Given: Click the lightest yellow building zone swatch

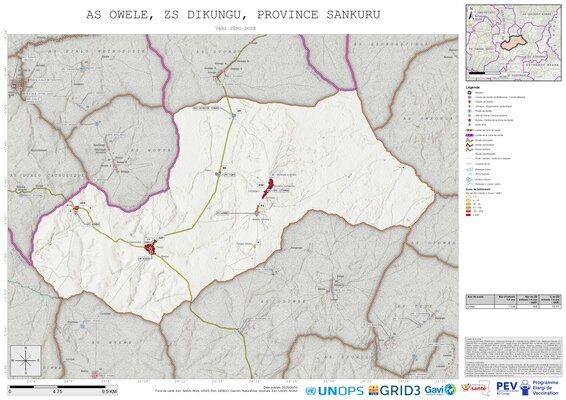Looking at the screenshot, I should pyautogui.click(x=469, y=197).
